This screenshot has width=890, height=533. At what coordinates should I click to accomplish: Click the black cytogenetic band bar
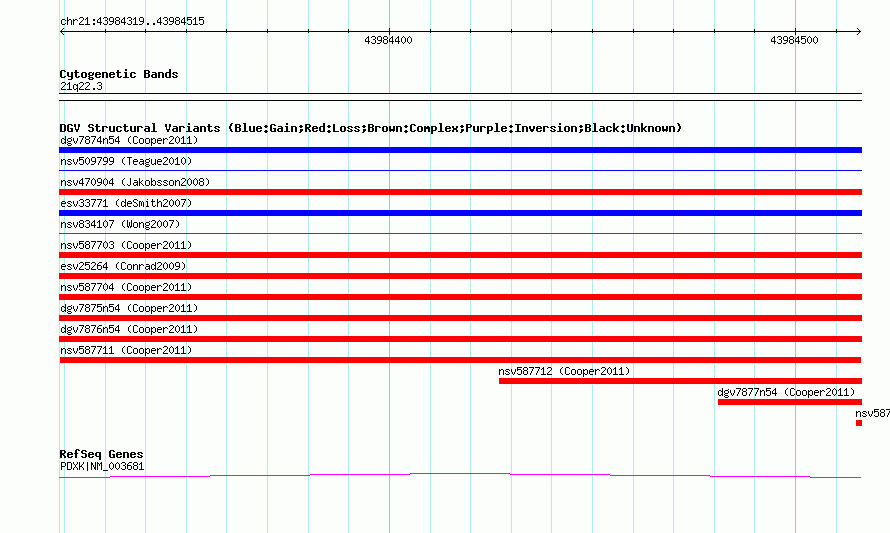pyautogui.click(x=460, y=97)
